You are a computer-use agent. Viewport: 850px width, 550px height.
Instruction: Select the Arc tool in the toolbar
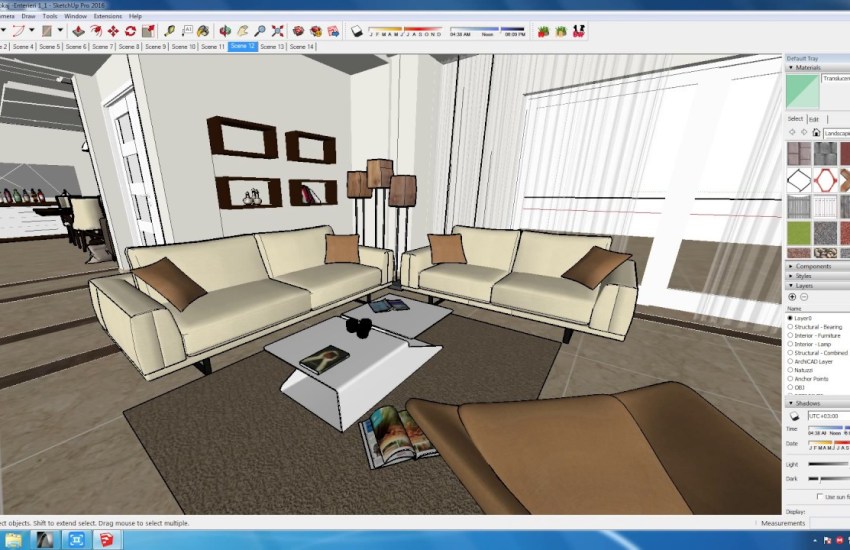(x=18, y=31)
